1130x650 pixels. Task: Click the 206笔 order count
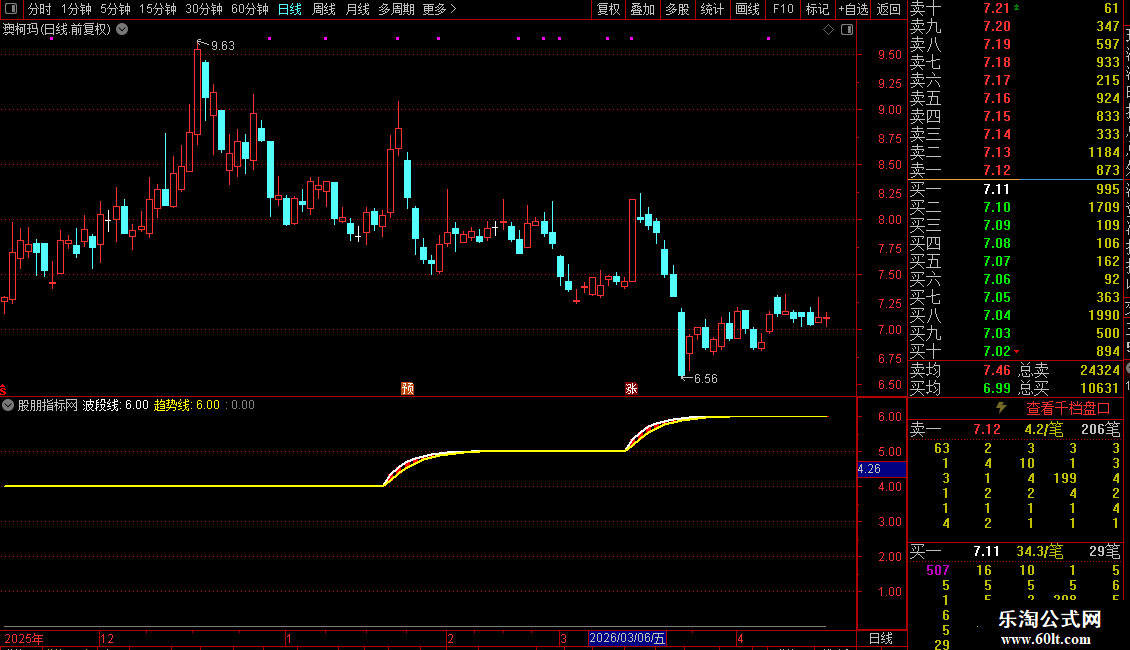click(x=1100, y=429)
